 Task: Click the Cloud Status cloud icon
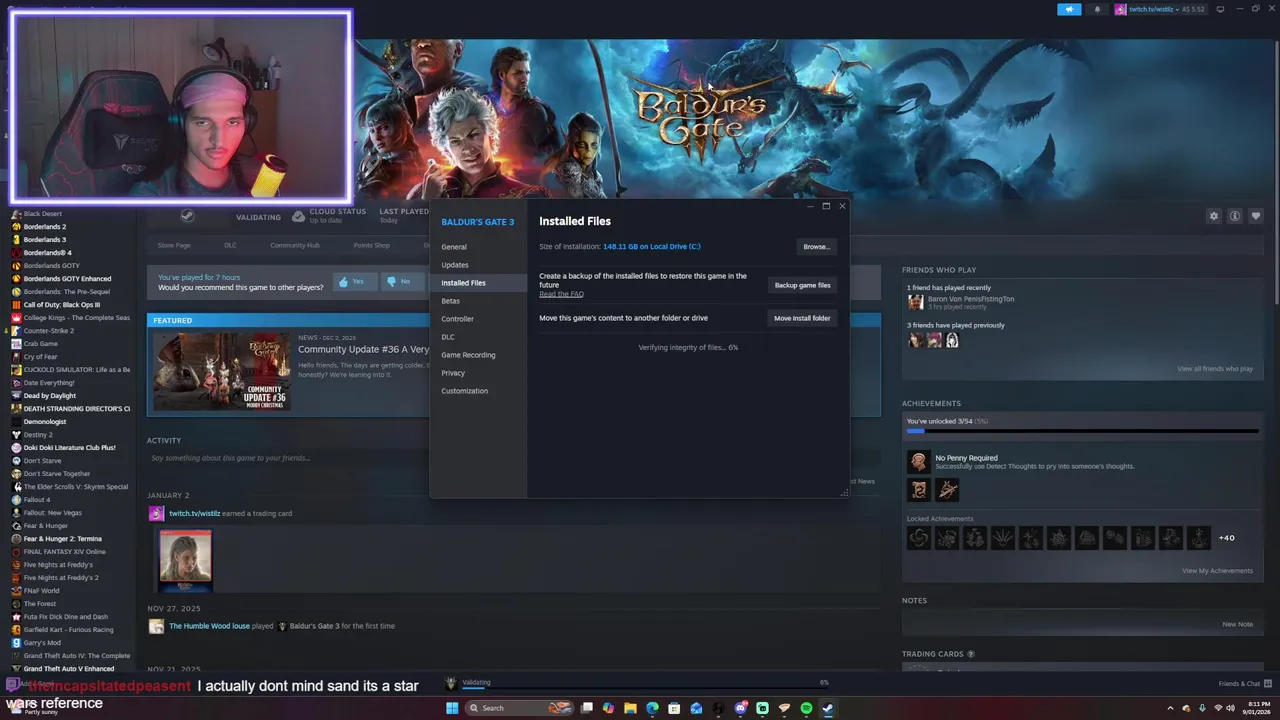(298, 216)
